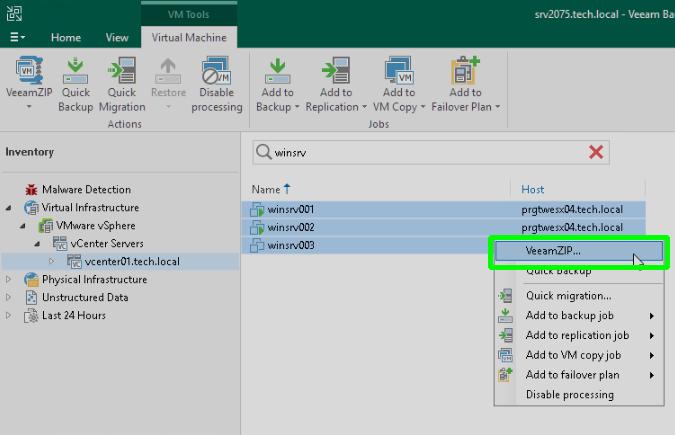Click Add to Replication ribbon icon
The width and height of the screenshot is (675, 435).
[x=336, y=71]
